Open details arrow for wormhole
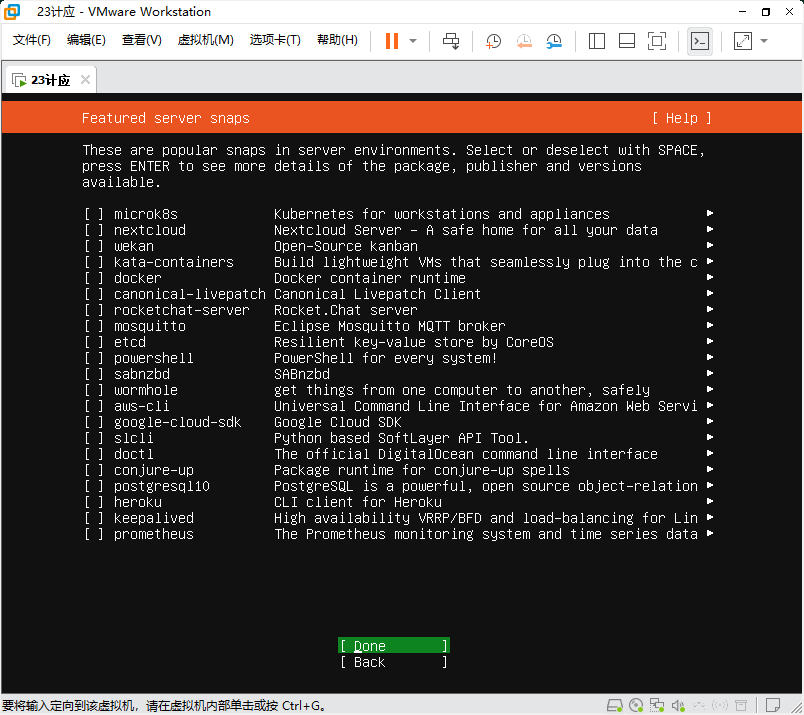This screenshot has width=804, height=715. pos(710,389)
